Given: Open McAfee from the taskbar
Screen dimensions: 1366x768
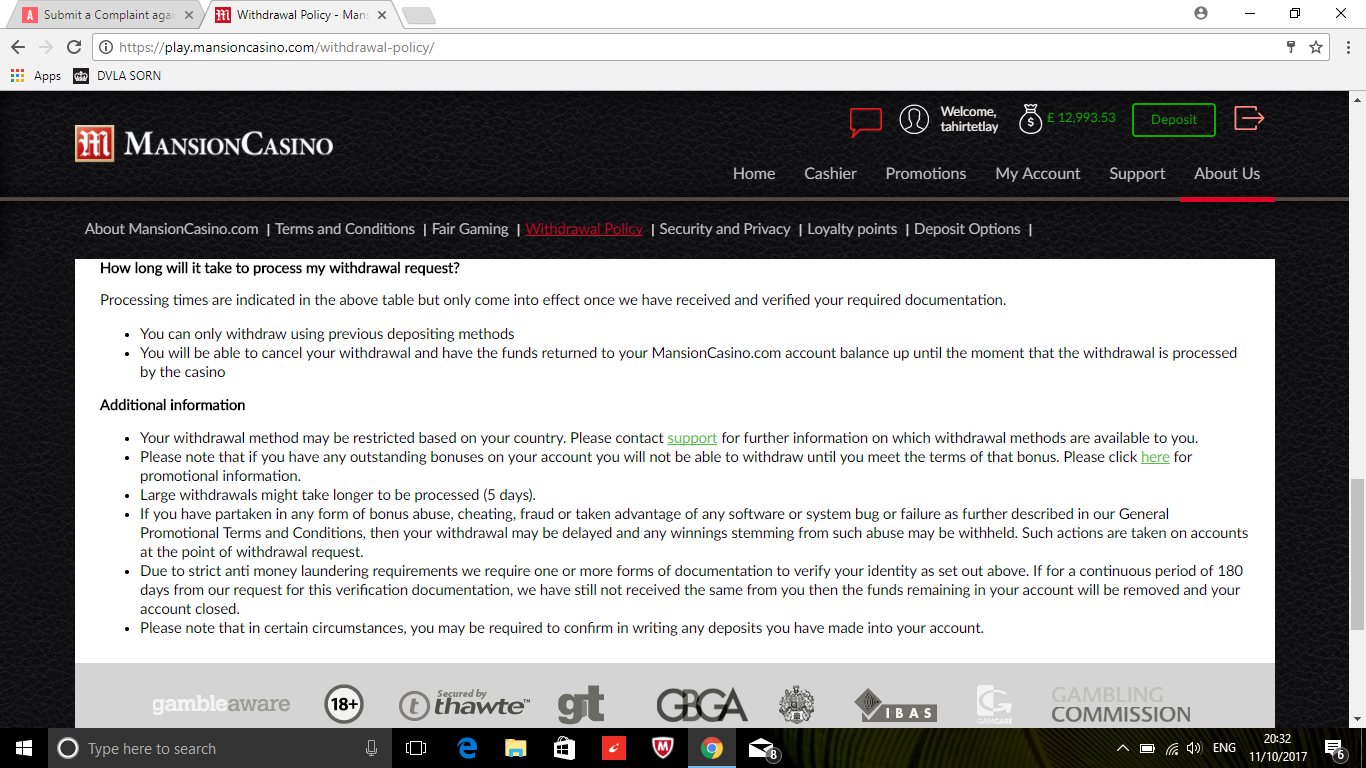Looking at the screenshot, I should [x=663, y=748].
